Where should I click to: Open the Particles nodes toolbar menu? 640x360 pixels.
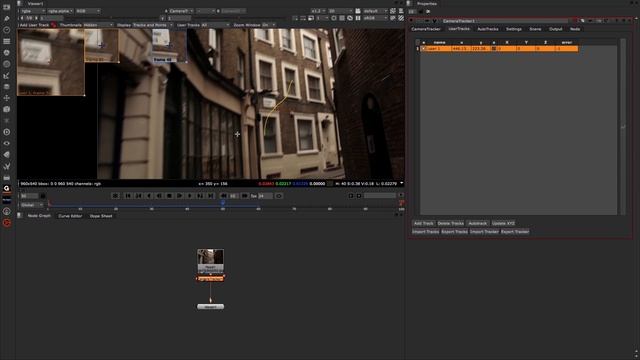[7, 121]
